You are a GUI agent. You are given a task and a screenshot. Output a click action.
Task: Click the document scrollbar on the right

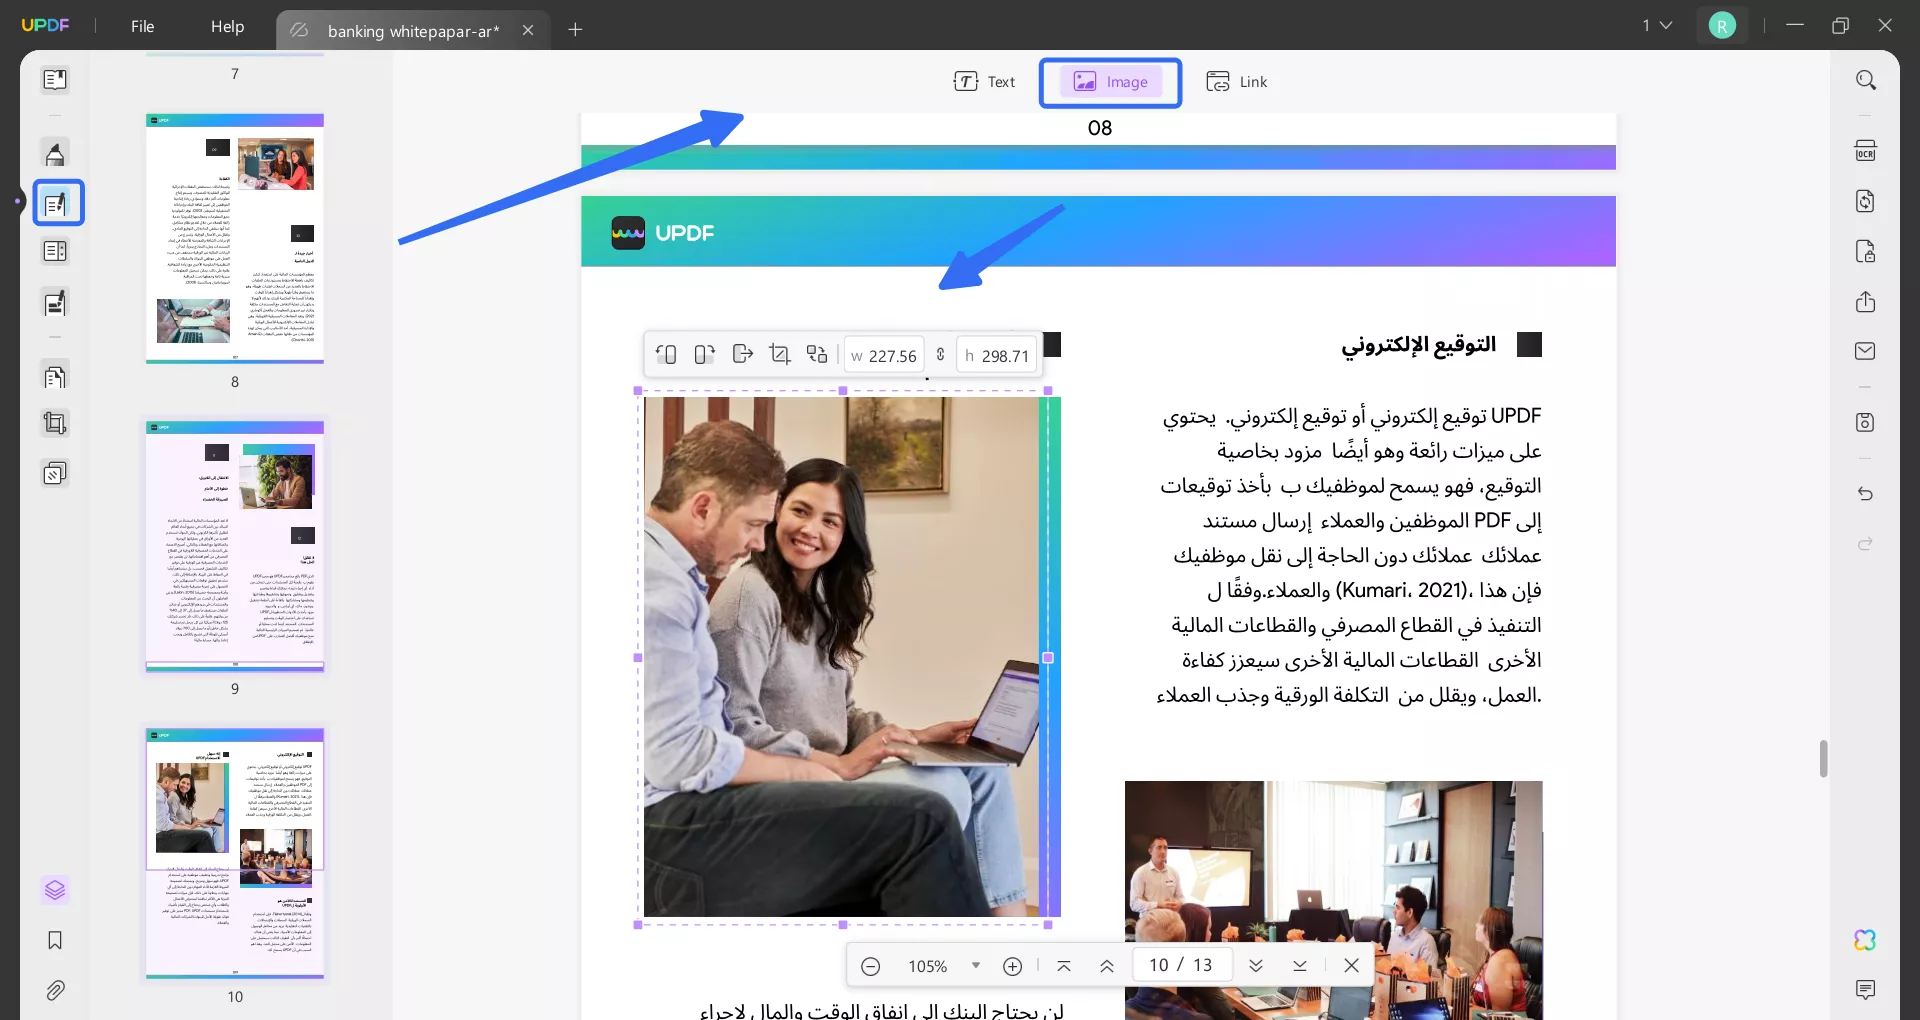1823,760
